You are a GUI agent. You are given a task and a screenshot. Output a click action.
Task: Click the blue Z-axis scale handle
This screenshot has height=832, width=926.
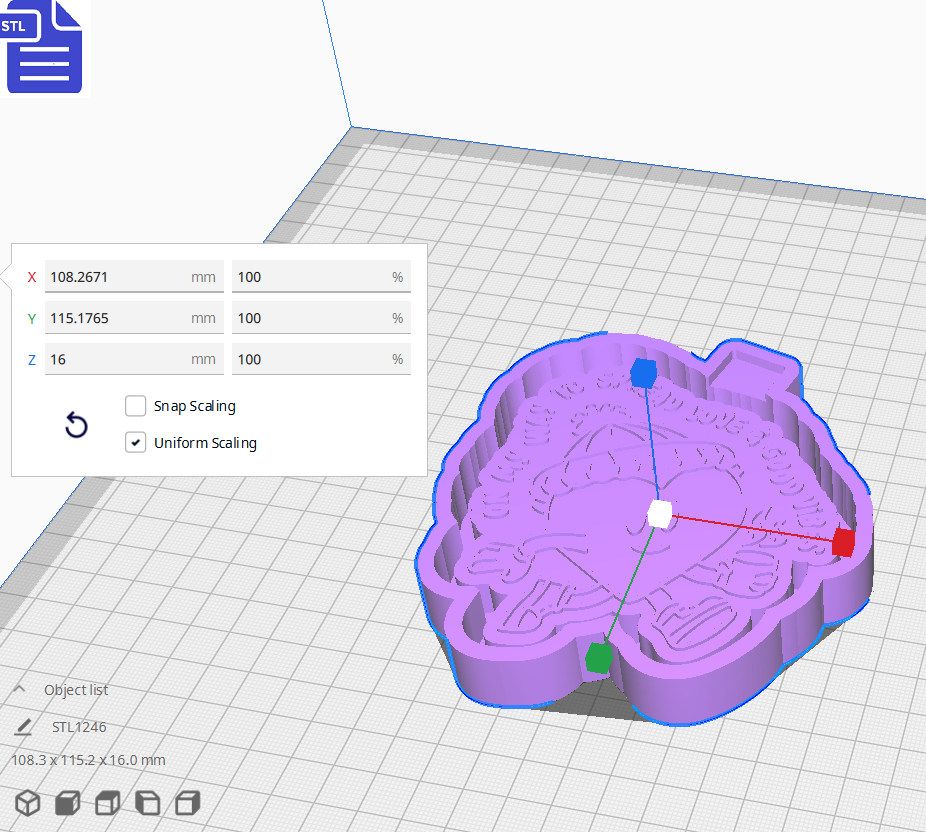643,372
